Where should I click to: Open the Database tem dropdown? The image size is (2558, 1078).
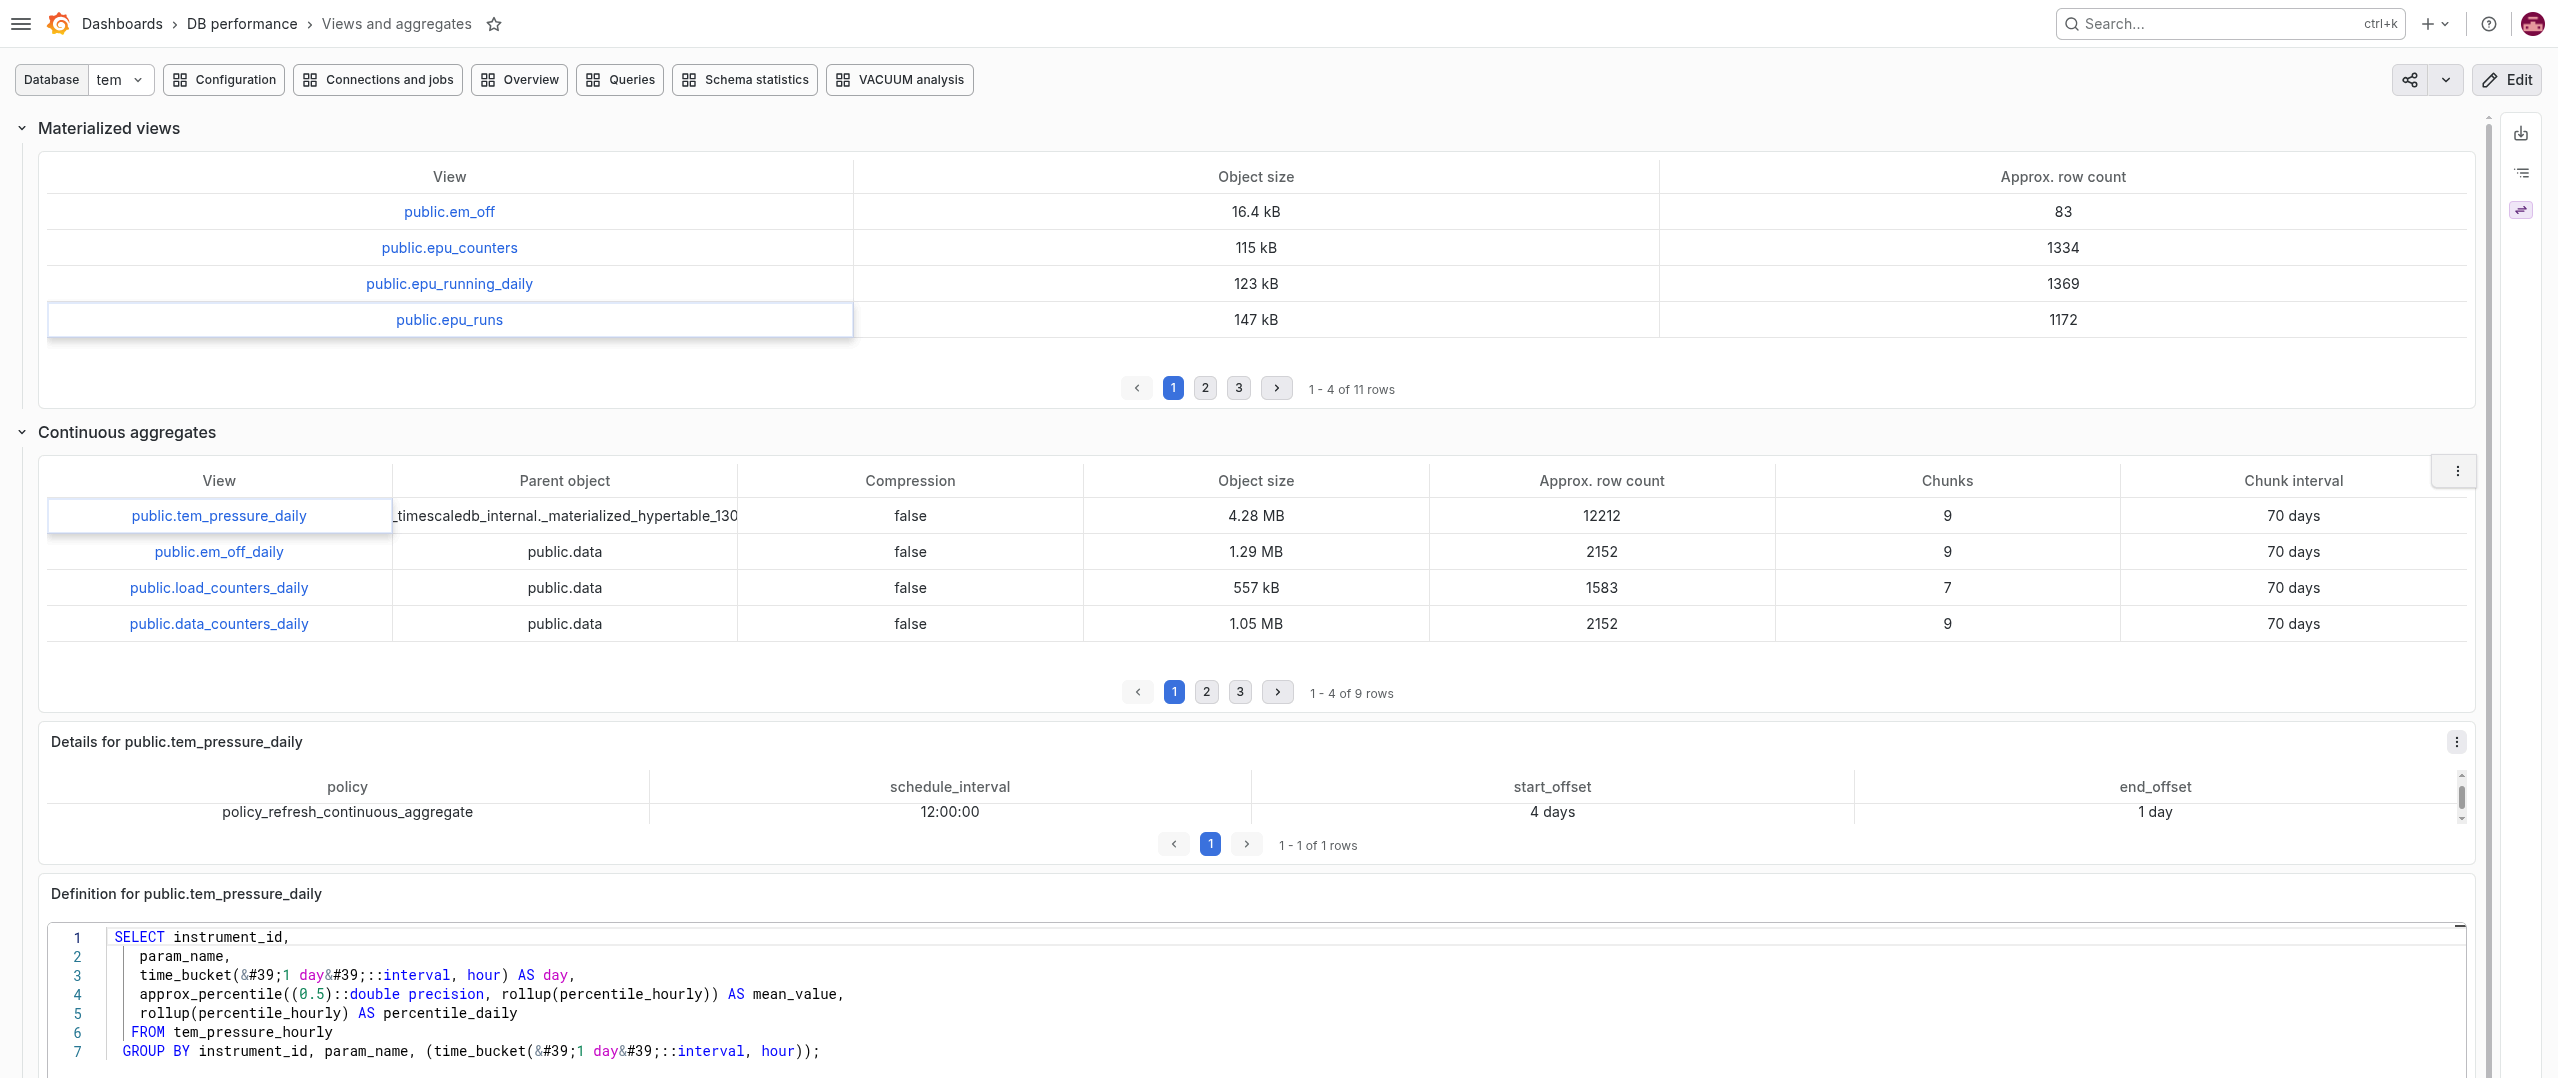click(x=122, y=80)
